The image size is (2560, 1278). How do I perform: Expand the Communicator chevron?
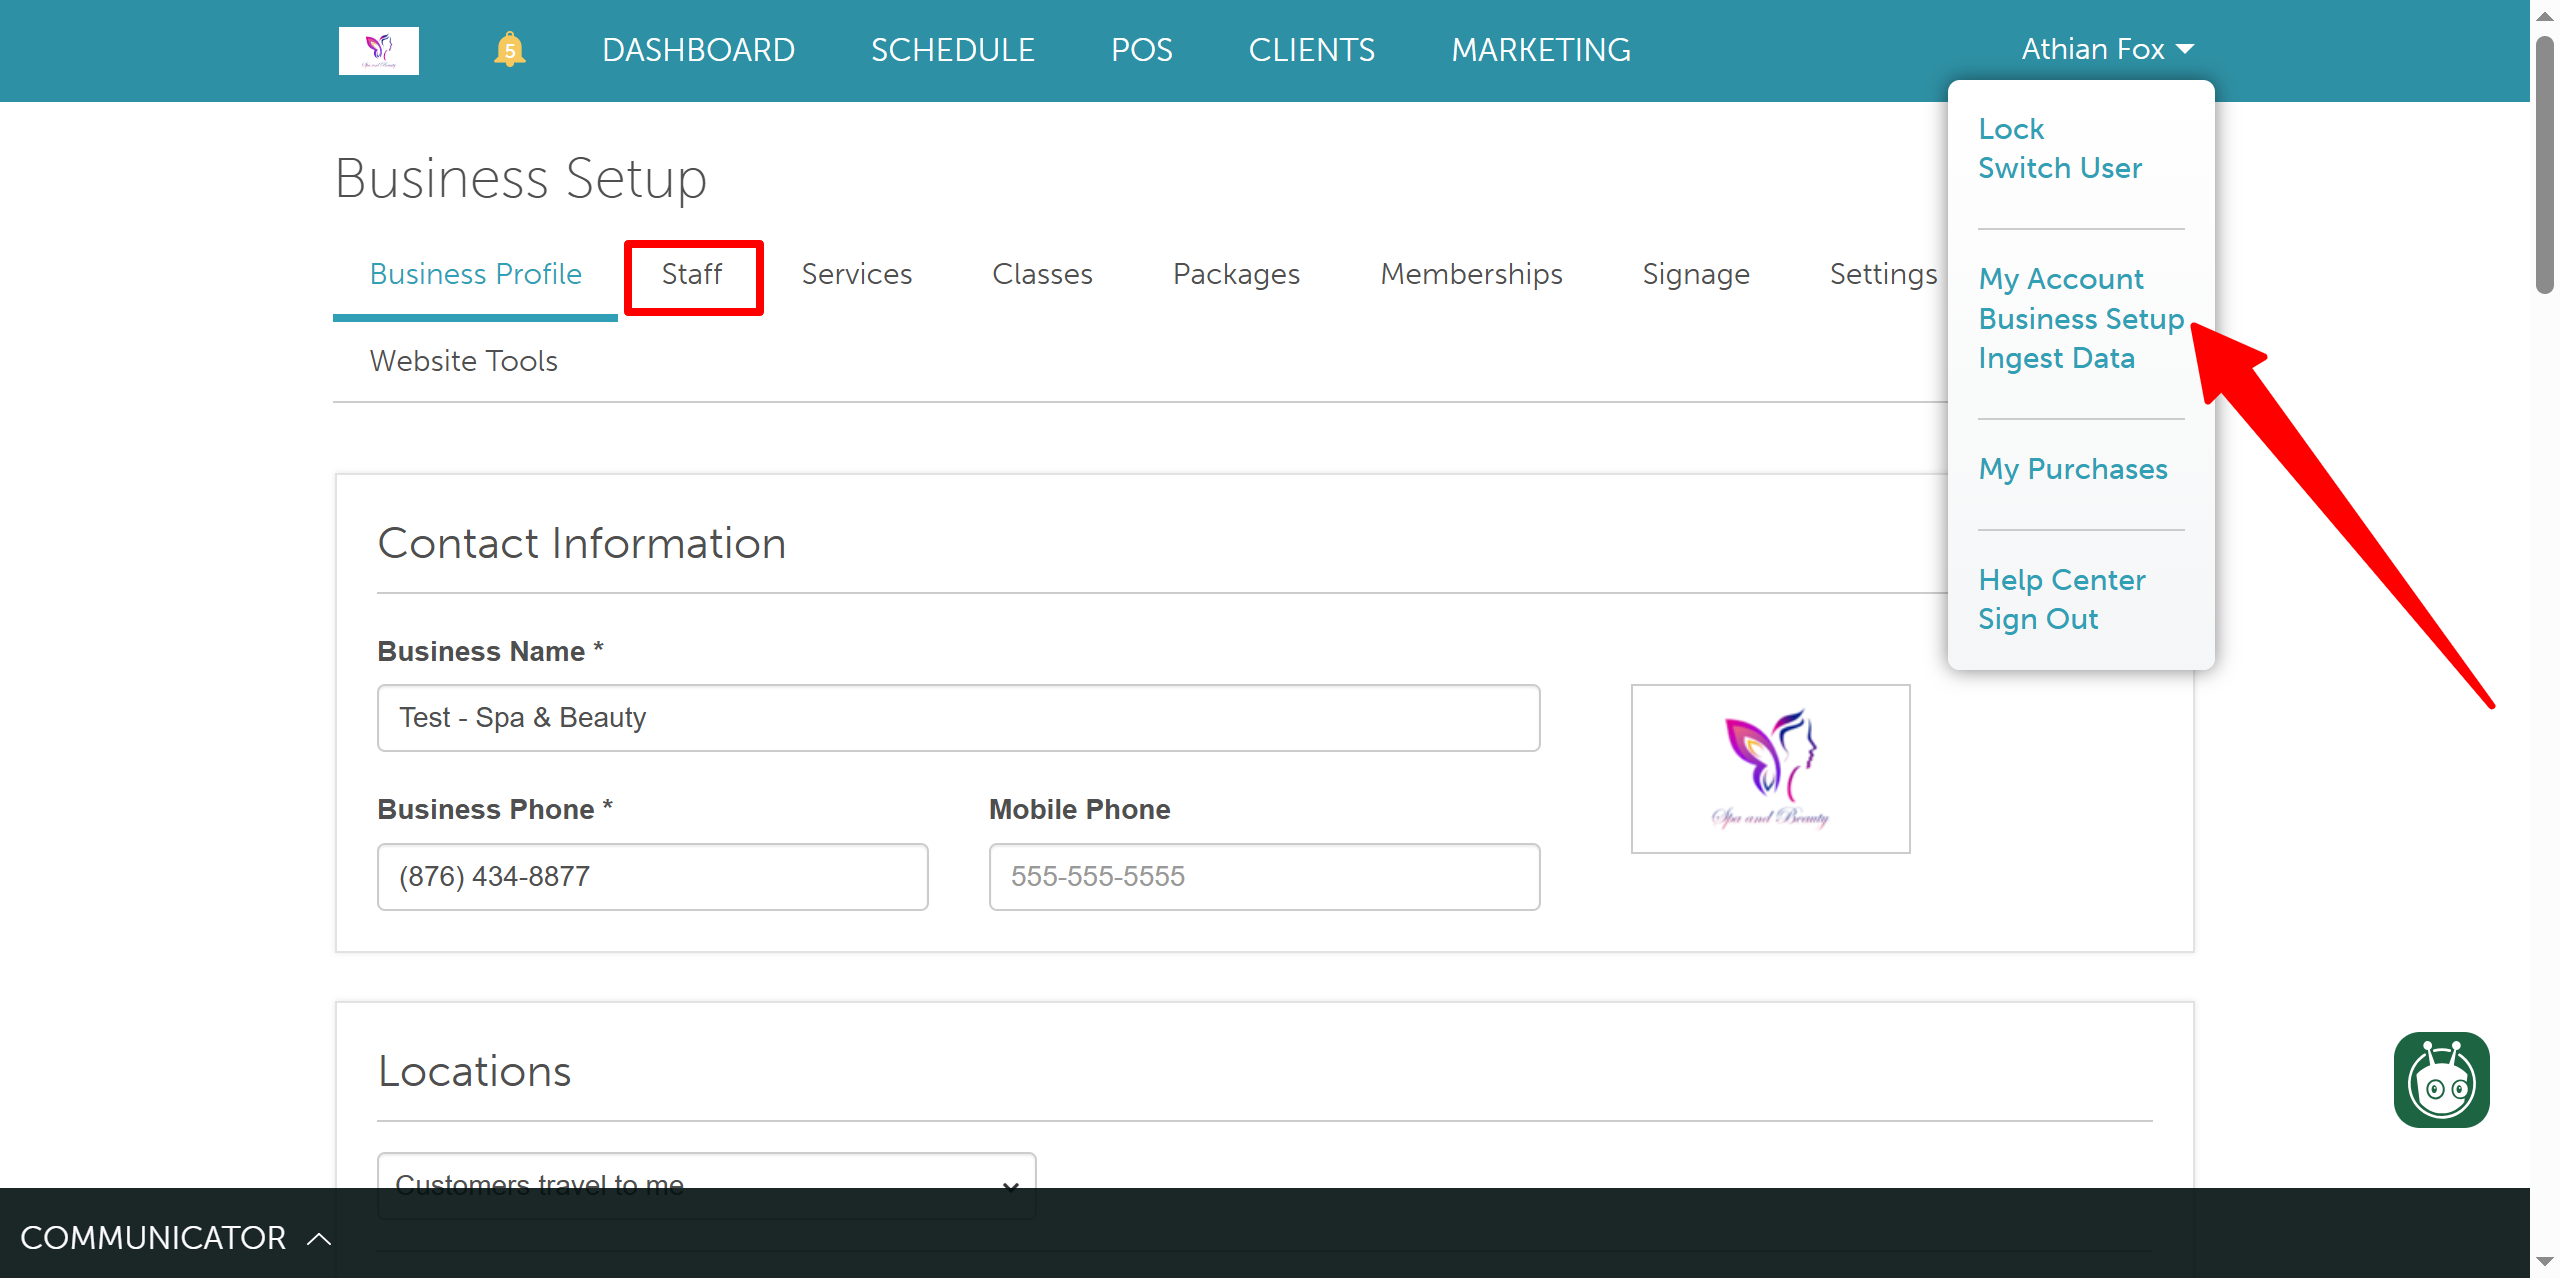click(319, 1238)
